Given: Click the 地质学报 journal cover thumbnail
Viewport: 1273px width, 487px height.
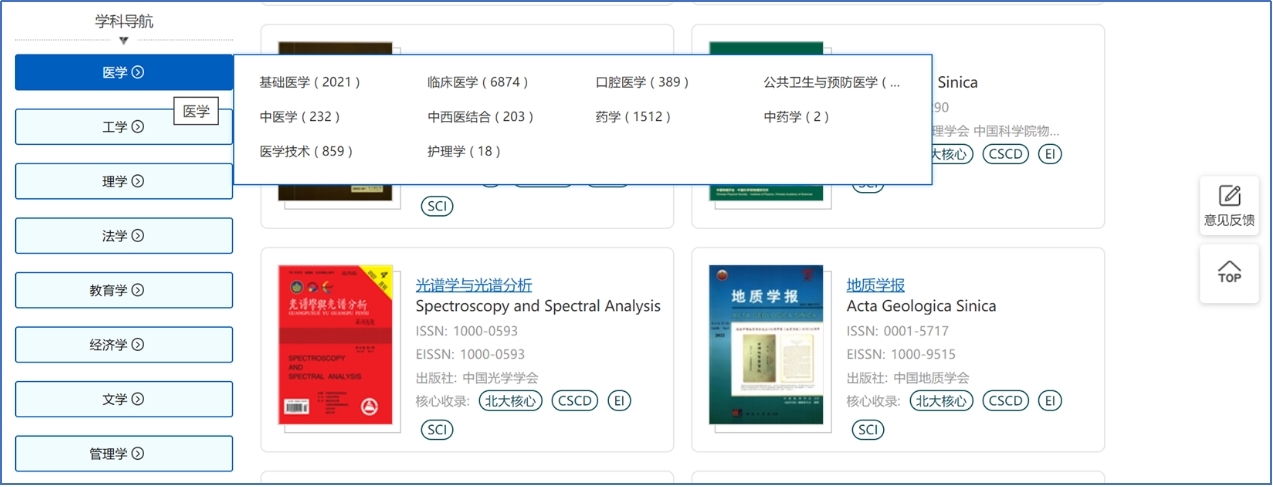Looking at the screenshot, I should (766, 345).
